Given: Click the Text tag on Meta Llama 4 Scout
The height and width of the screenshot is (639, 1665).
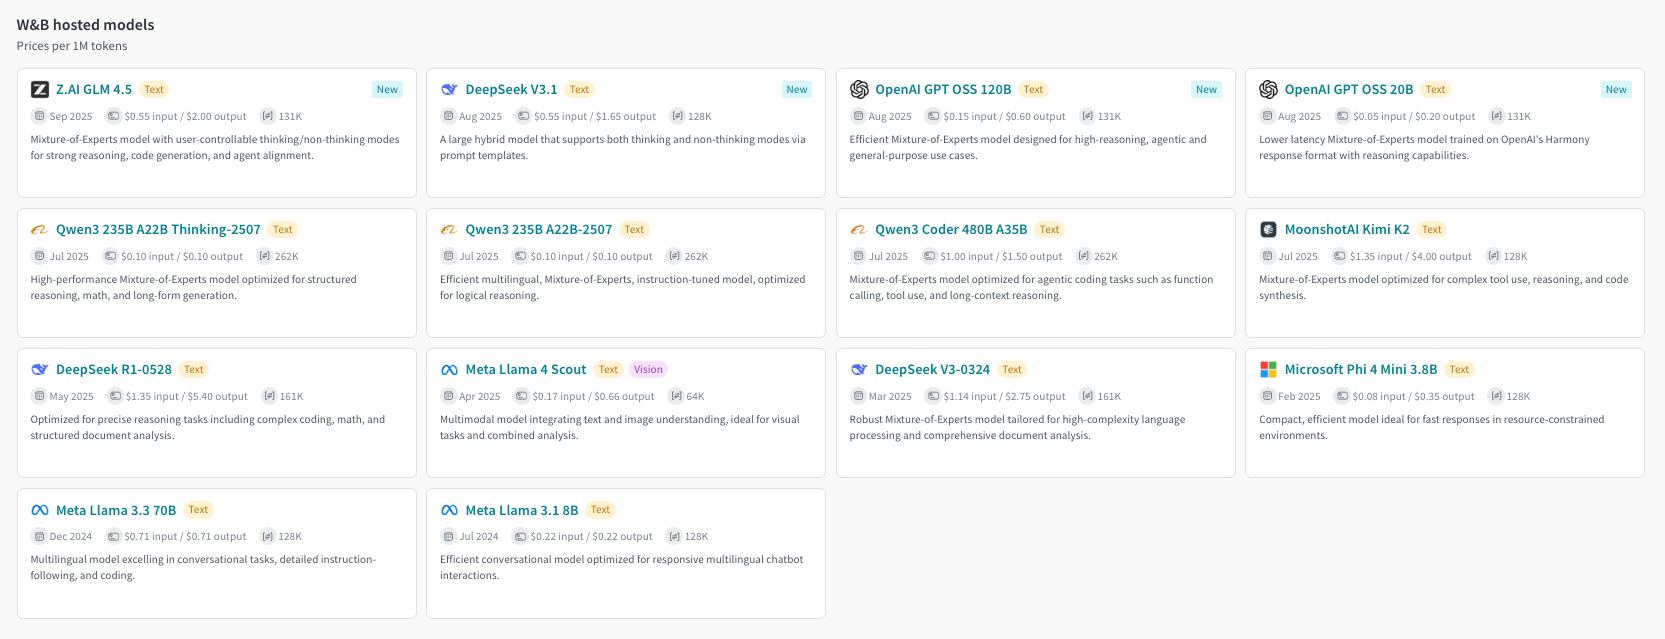Looking at the screenshot, I should click(608, 369).
